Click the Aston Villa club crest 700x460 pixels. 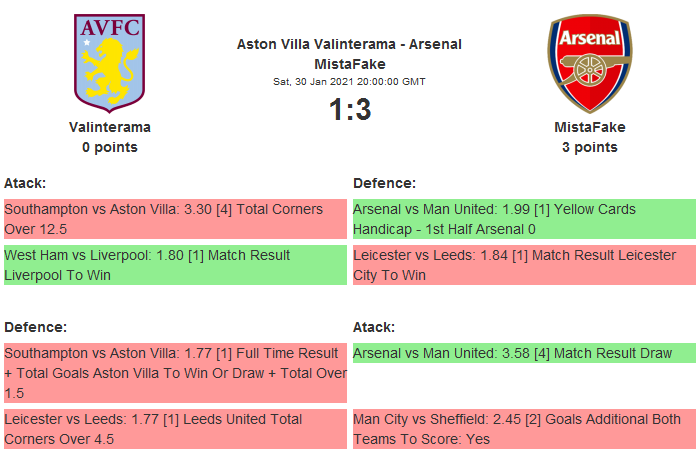coord(110,63)
